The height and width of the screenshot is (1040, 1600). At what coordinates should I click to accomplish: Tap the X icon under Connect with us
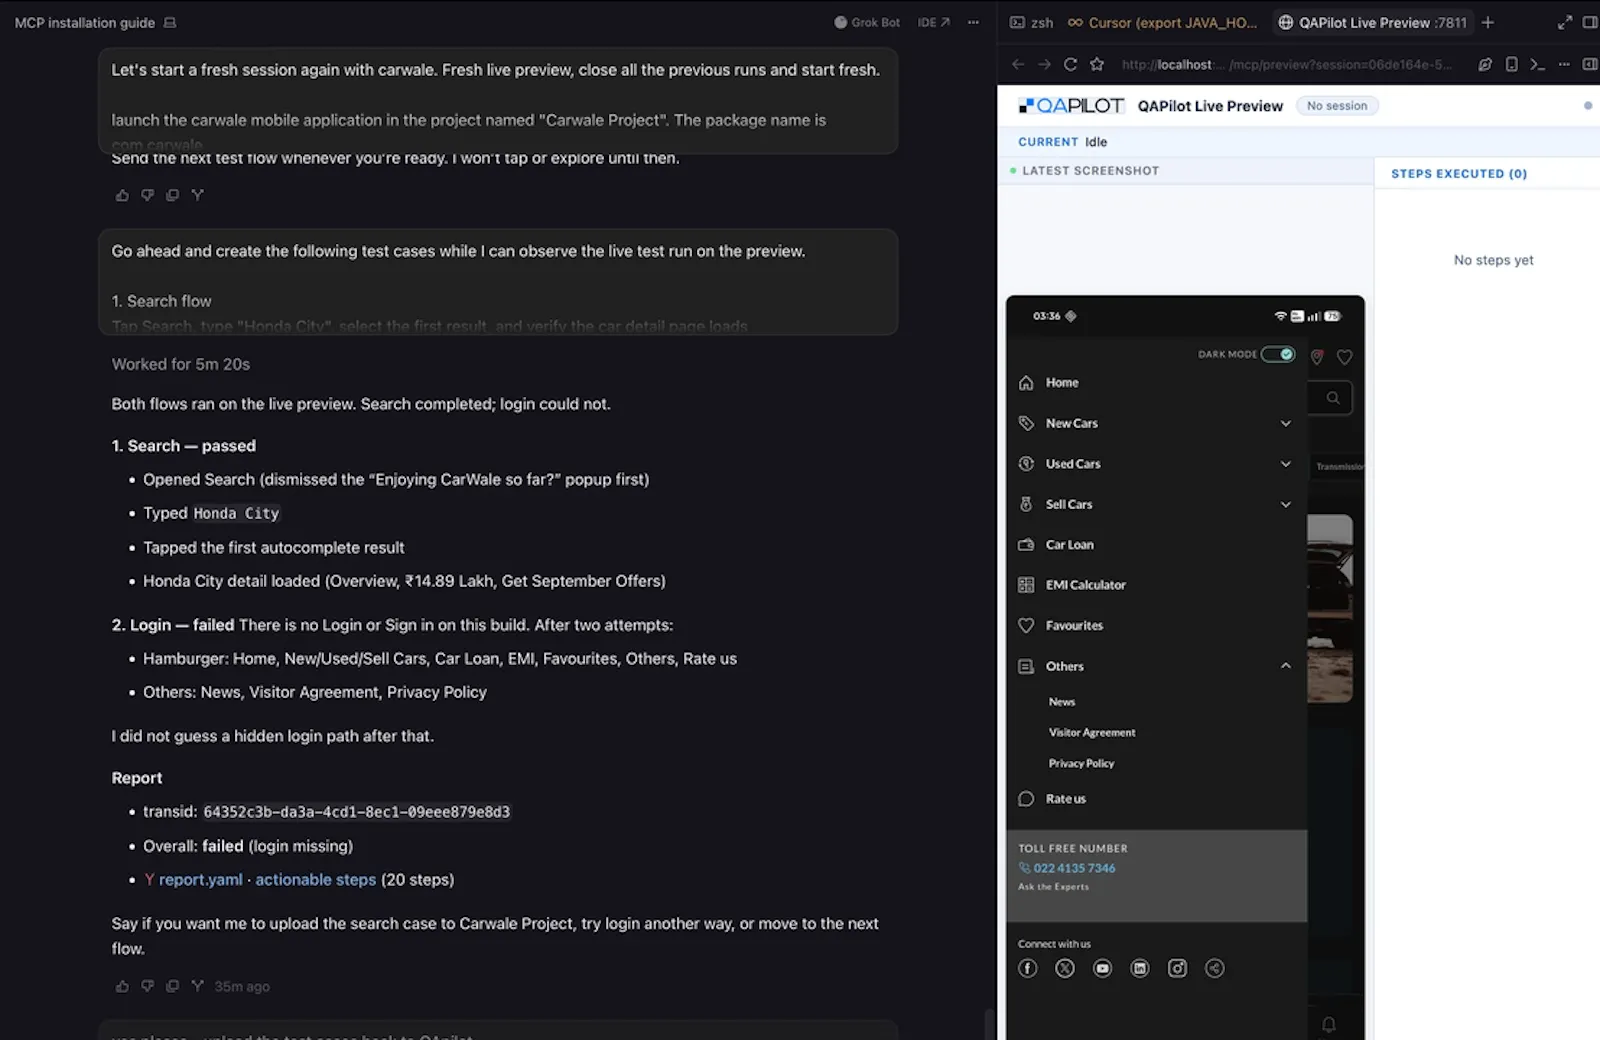click(x=1065, y=968)
